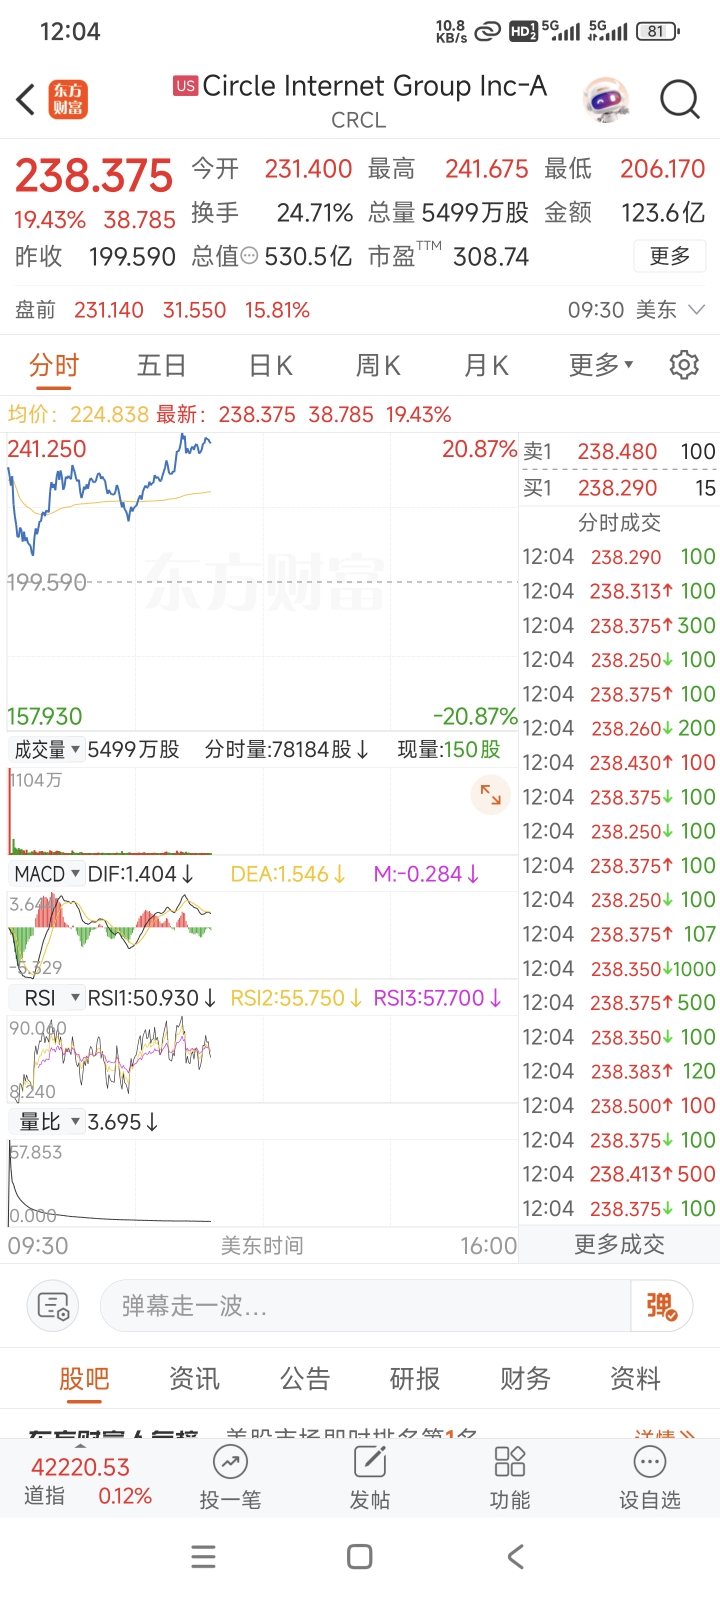Viewport: 720px width, 1600px height.
Task: Tap the 买1 bid price row
Action: point(619,488)
